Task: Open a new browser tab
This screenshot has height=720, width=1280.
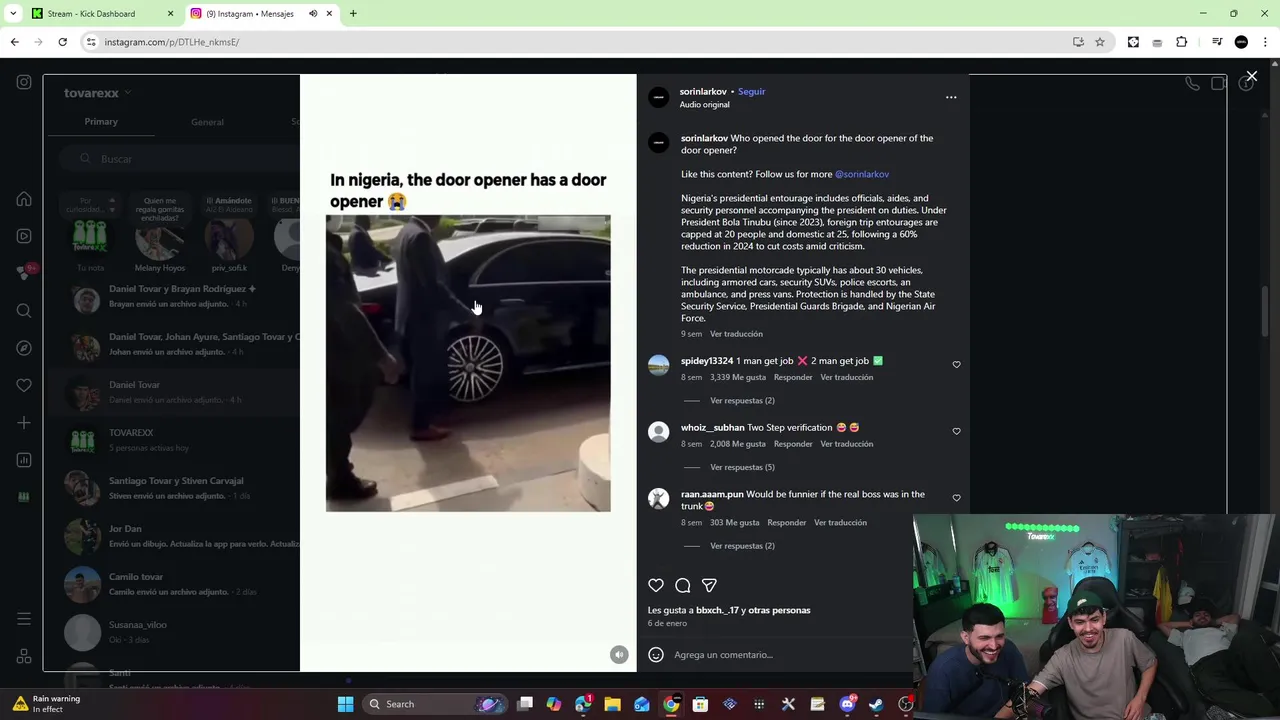Action: tap(353, 13)
